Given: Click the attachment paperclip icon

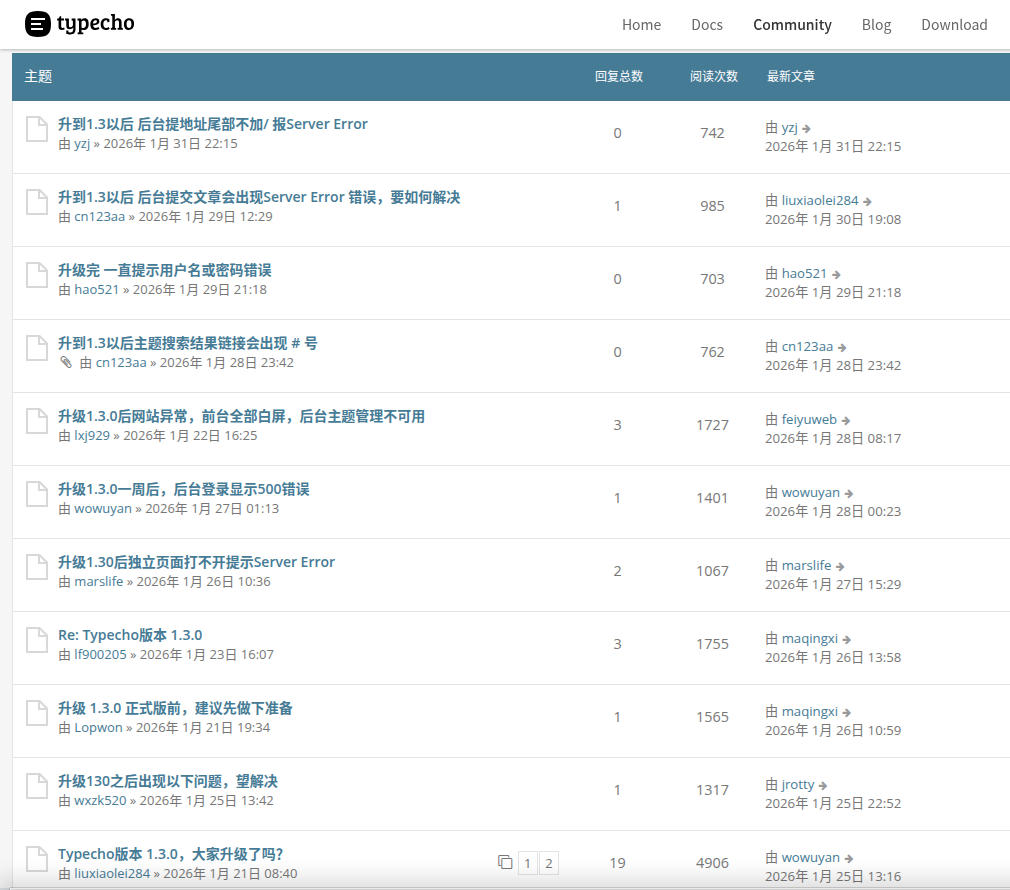Looking at the screenshot, I should click(66, 362).
